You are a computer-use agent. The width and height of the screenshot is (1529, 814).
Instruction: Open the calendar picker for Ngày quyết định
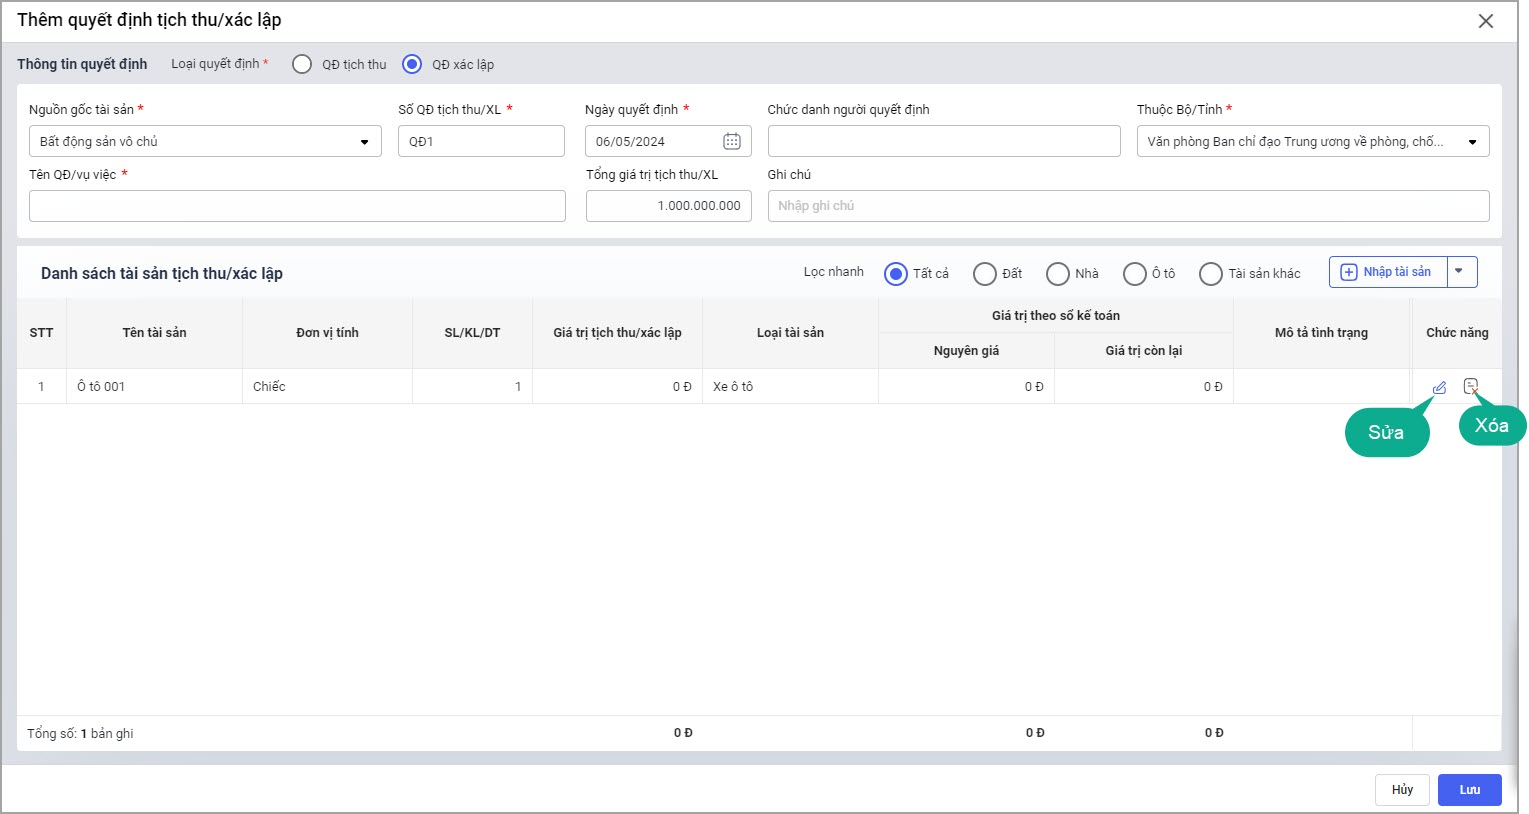(732, 141)
